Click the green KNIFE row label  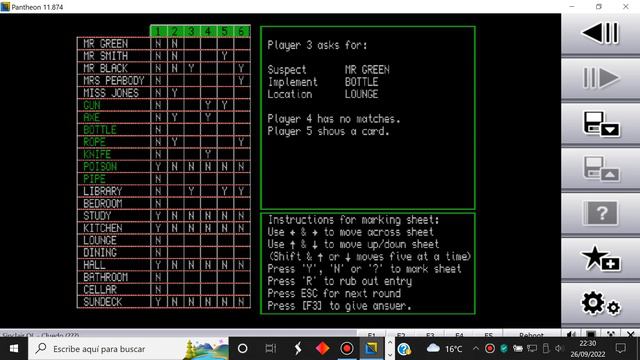pyautogui.click(x=97, y=154)
